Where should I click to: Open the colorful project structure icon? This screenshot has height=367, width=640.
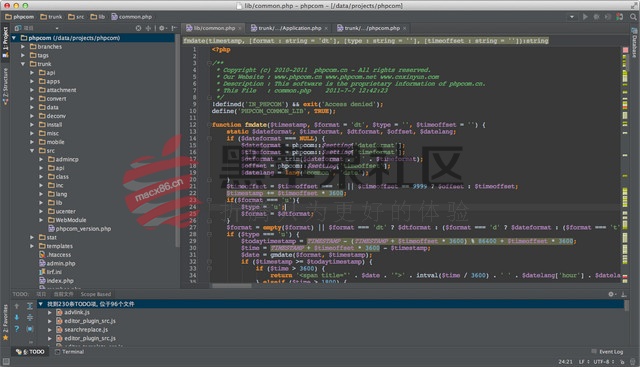(620, 17)
